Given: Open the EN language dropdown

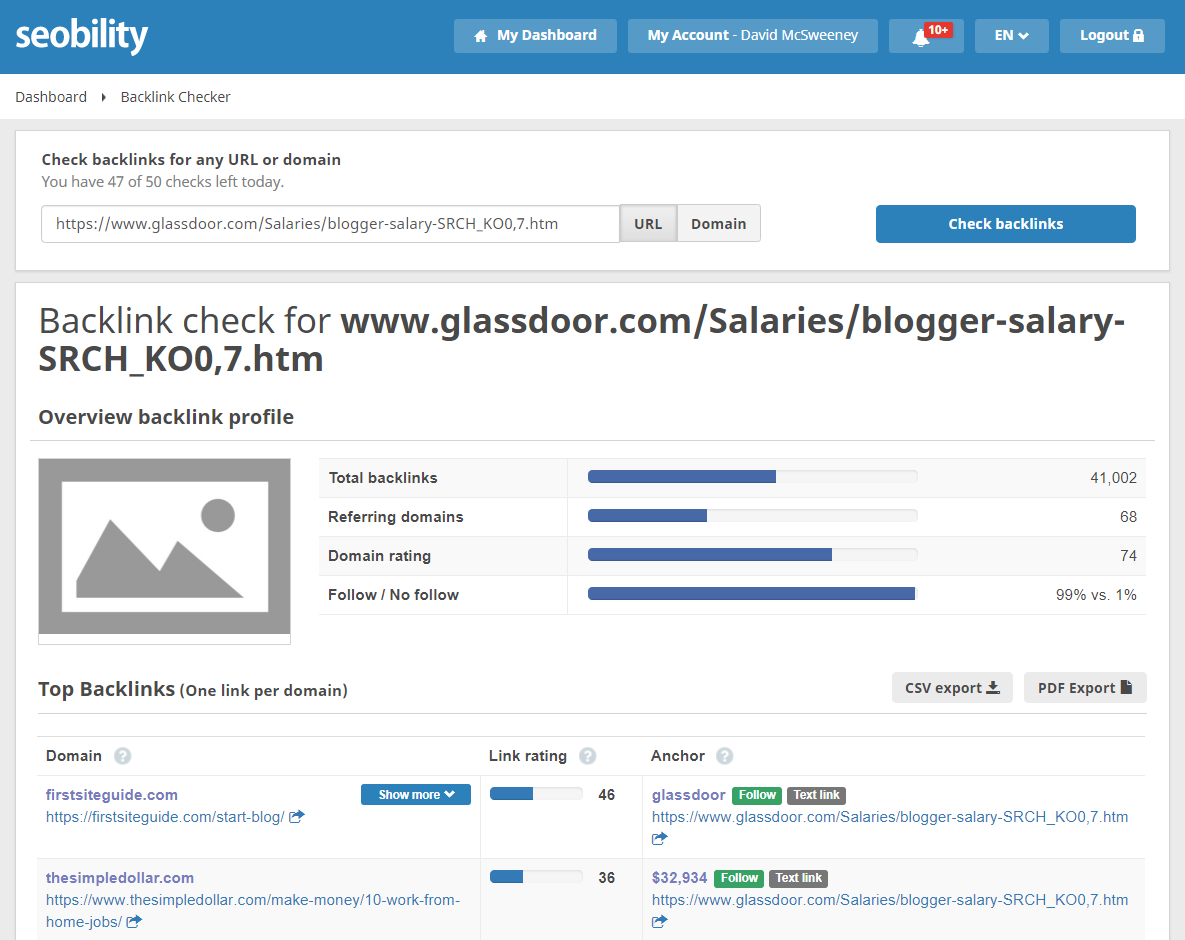Looking at the screenshot, I should coord(1011,36).
